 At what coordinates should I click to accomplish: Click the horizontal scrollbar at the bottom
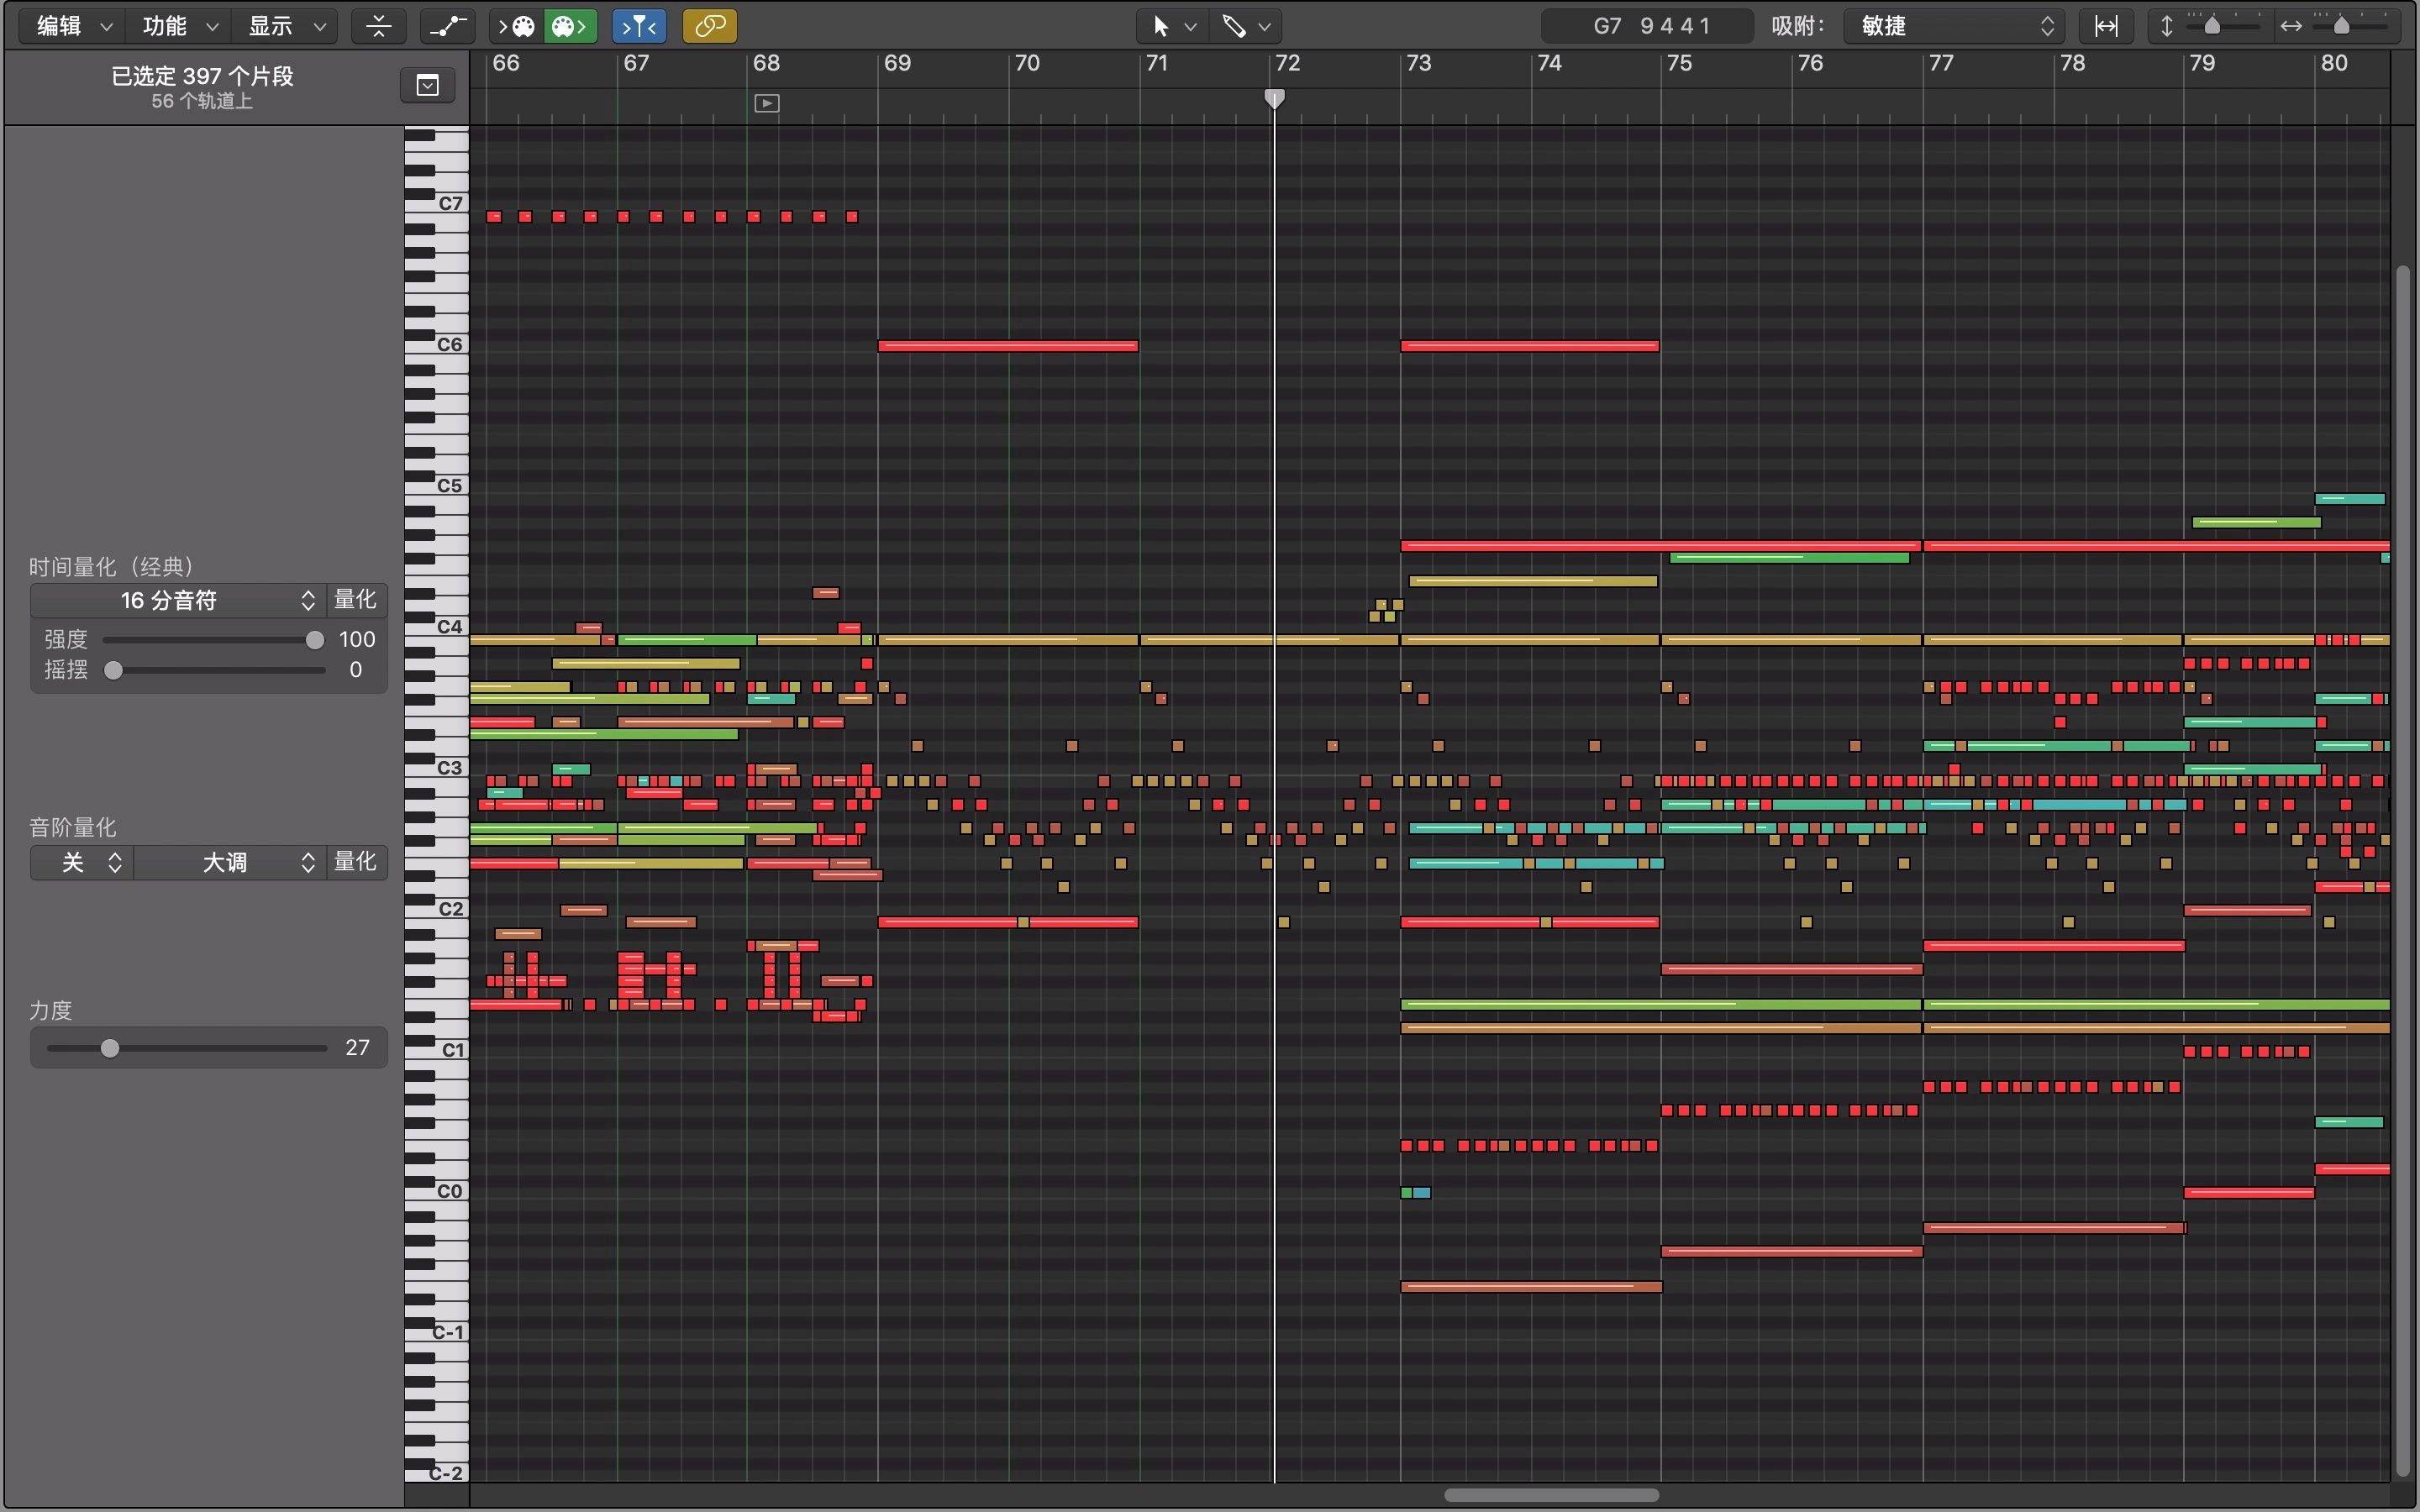(x=1551, y=1495)
